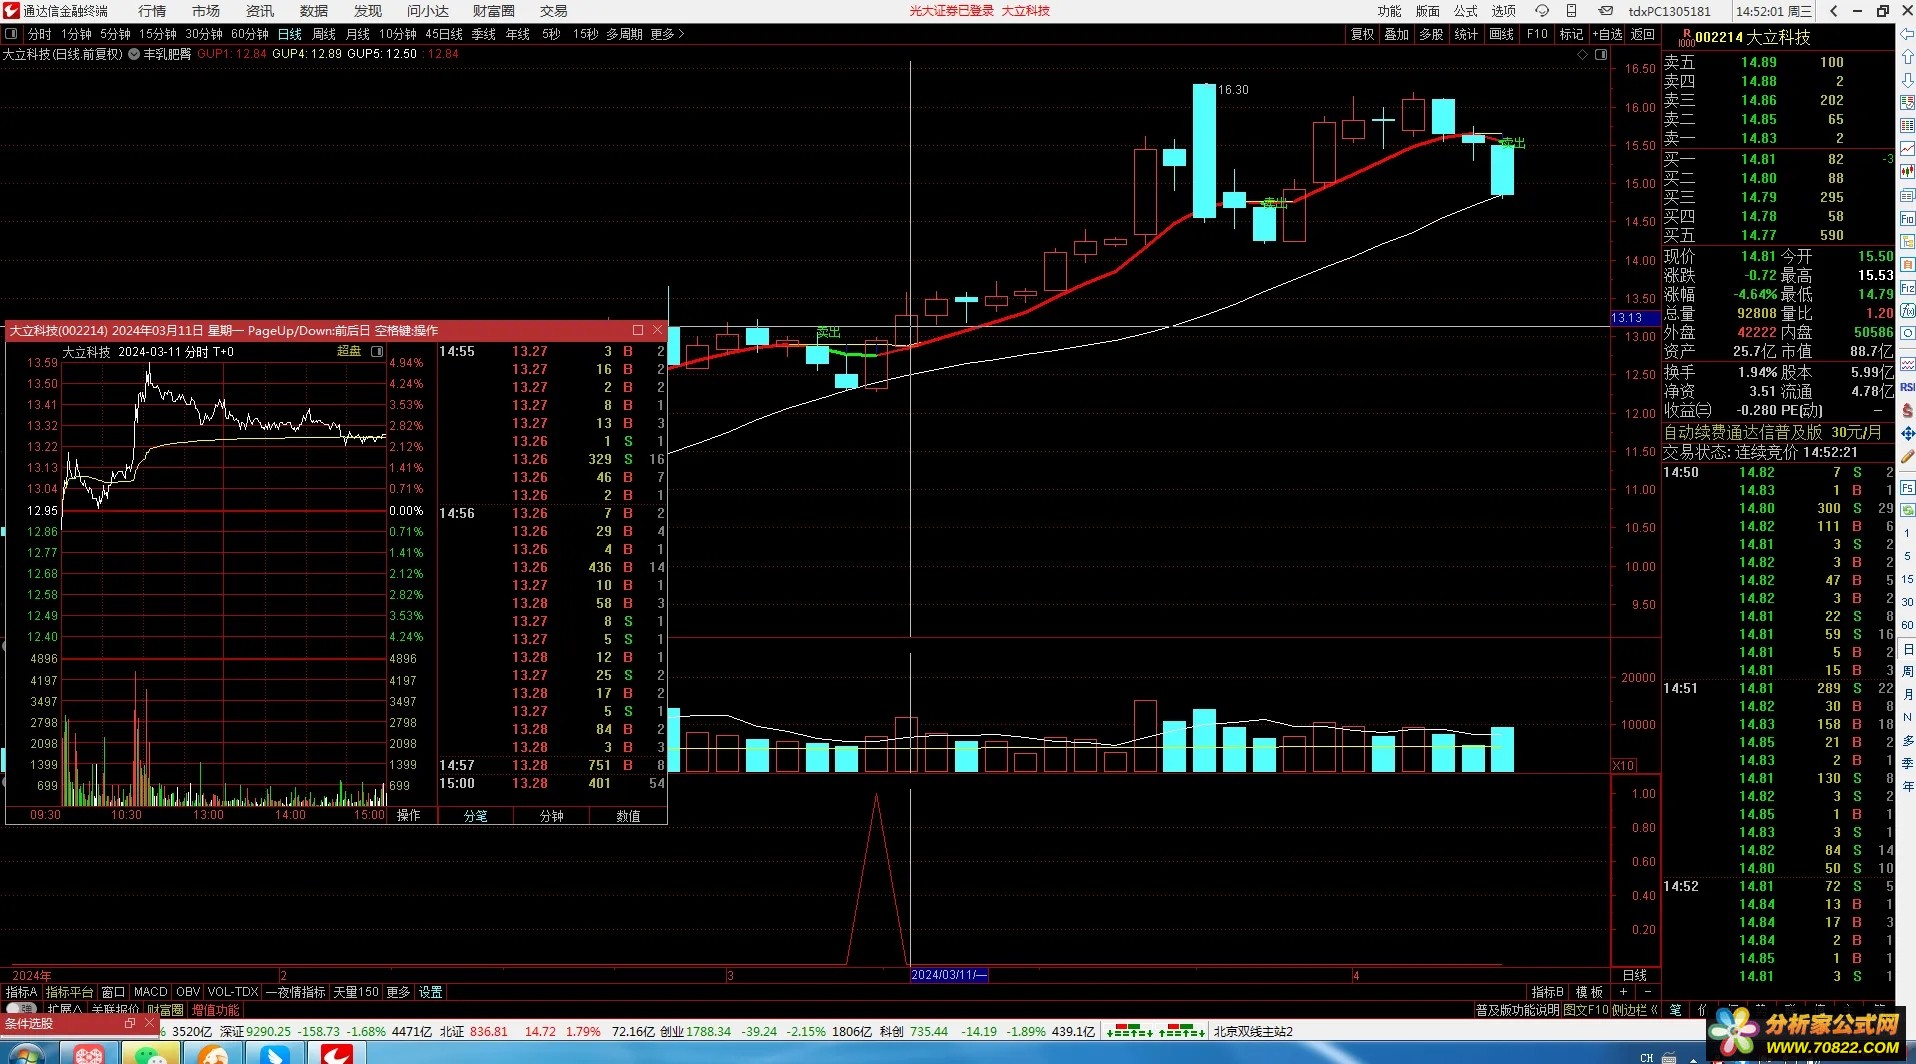Switch to the 数值 tab in popup
1916x1064 pixels.
[628, 816]
